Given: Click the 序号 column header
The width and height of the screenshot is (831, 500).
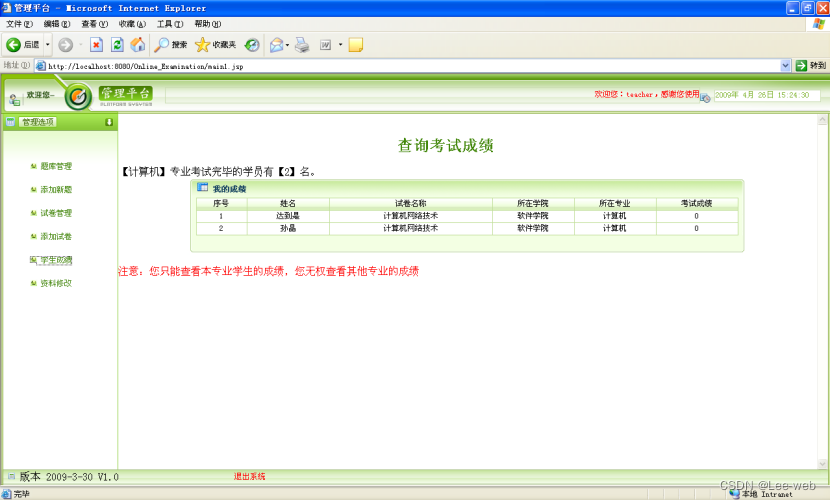Looking at the screenshot, I should tap(221, 203).
